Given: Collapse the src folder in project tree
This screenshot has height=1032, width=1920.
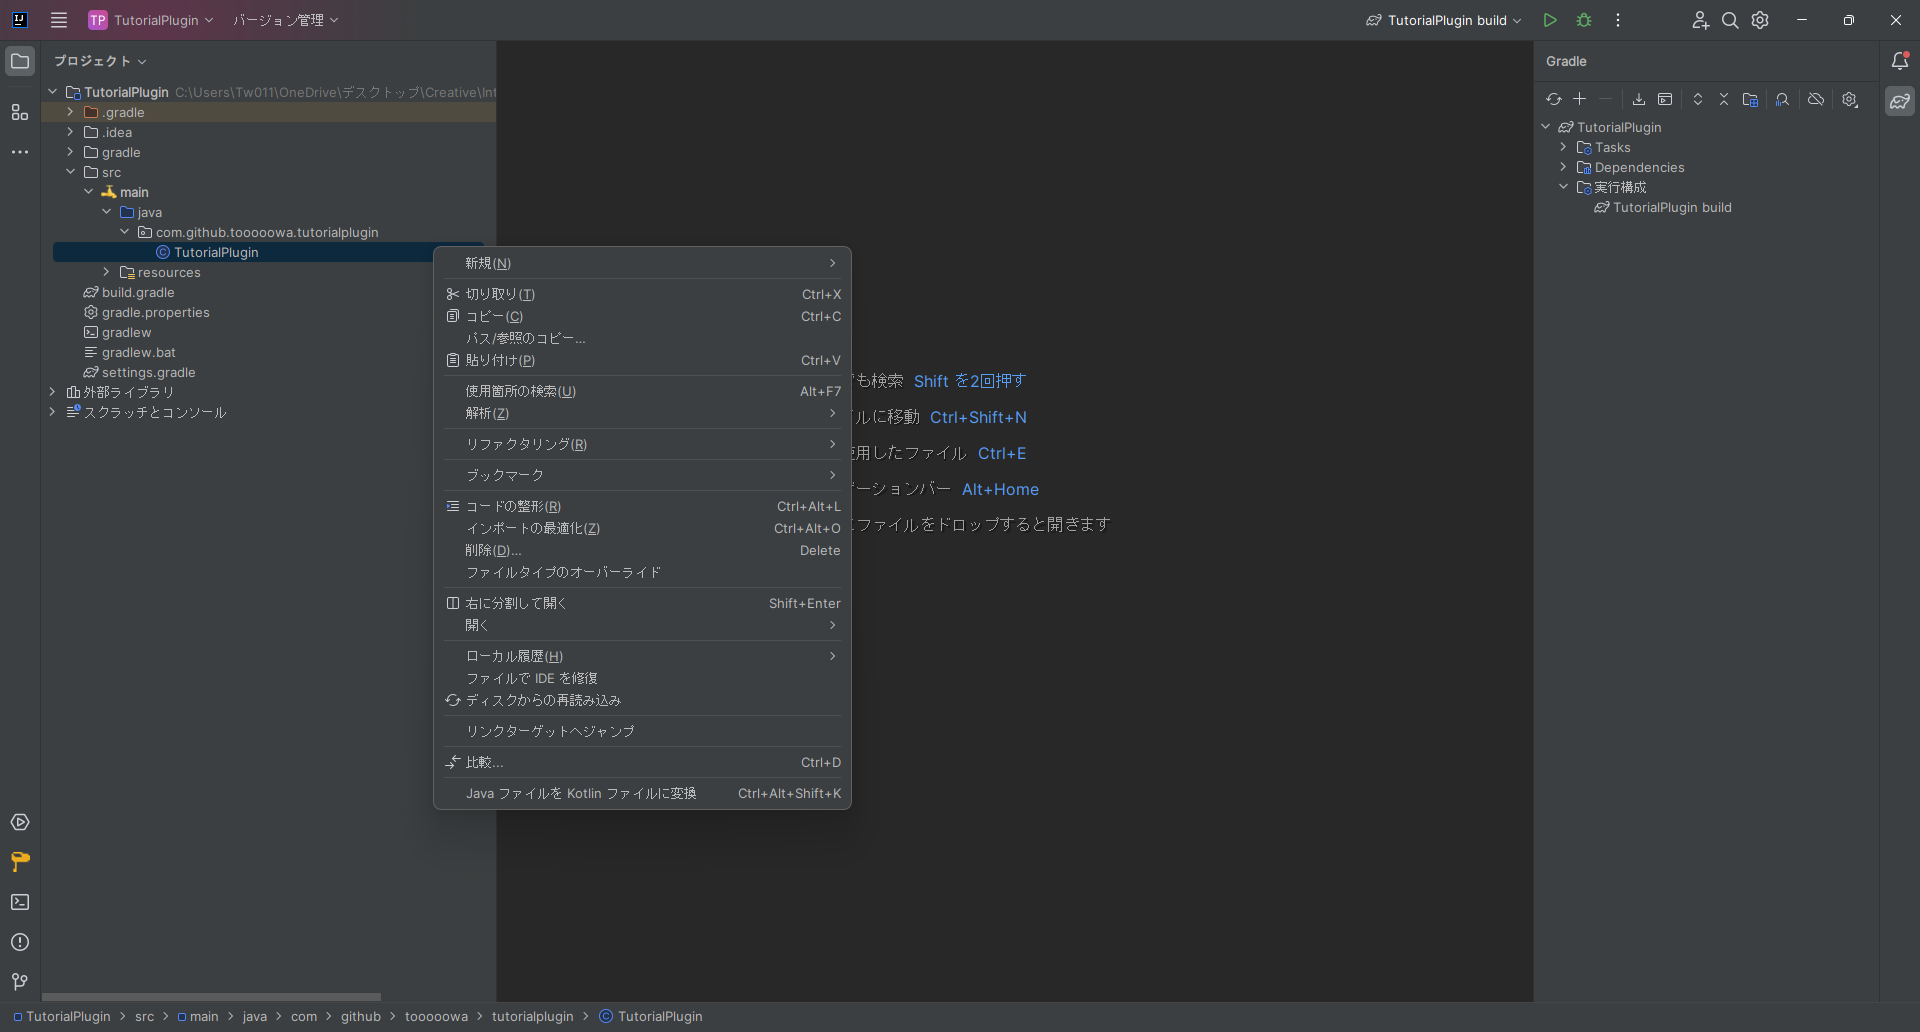Looking at the screenshot, I should (x=71, y=172).
